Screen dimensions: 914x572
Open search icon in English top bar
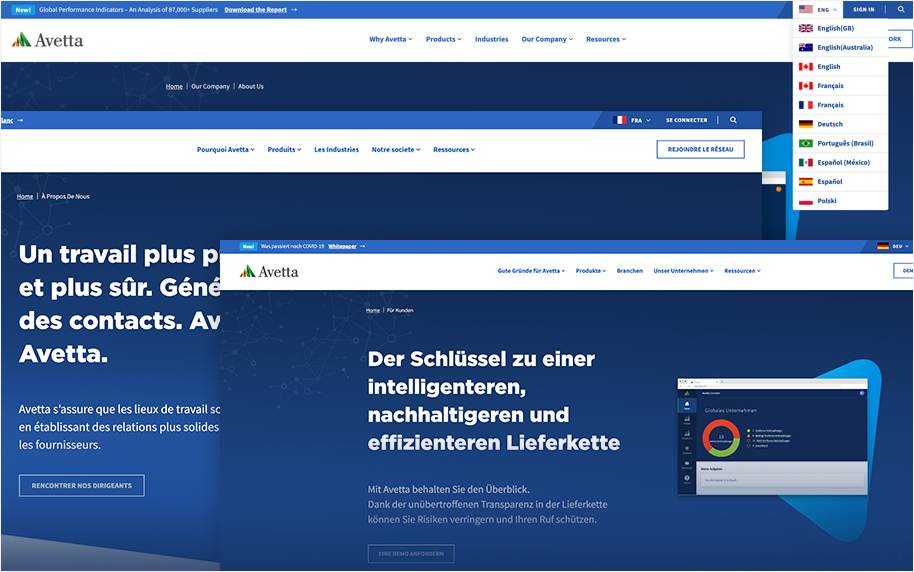click(x=901, y=9)
